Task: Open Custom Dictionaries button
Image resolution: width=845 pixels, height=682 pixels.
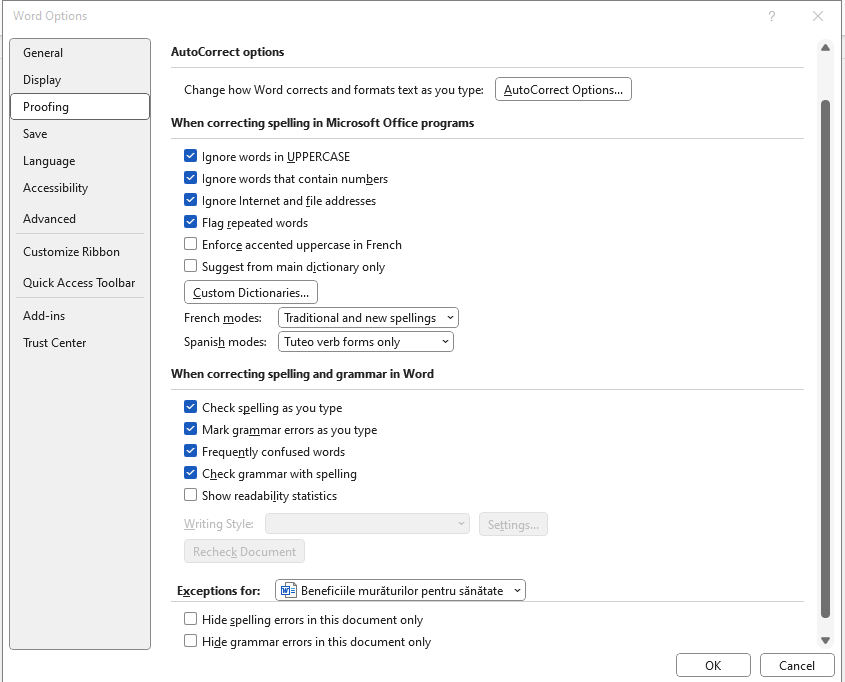Action: [x=251, y=293]
